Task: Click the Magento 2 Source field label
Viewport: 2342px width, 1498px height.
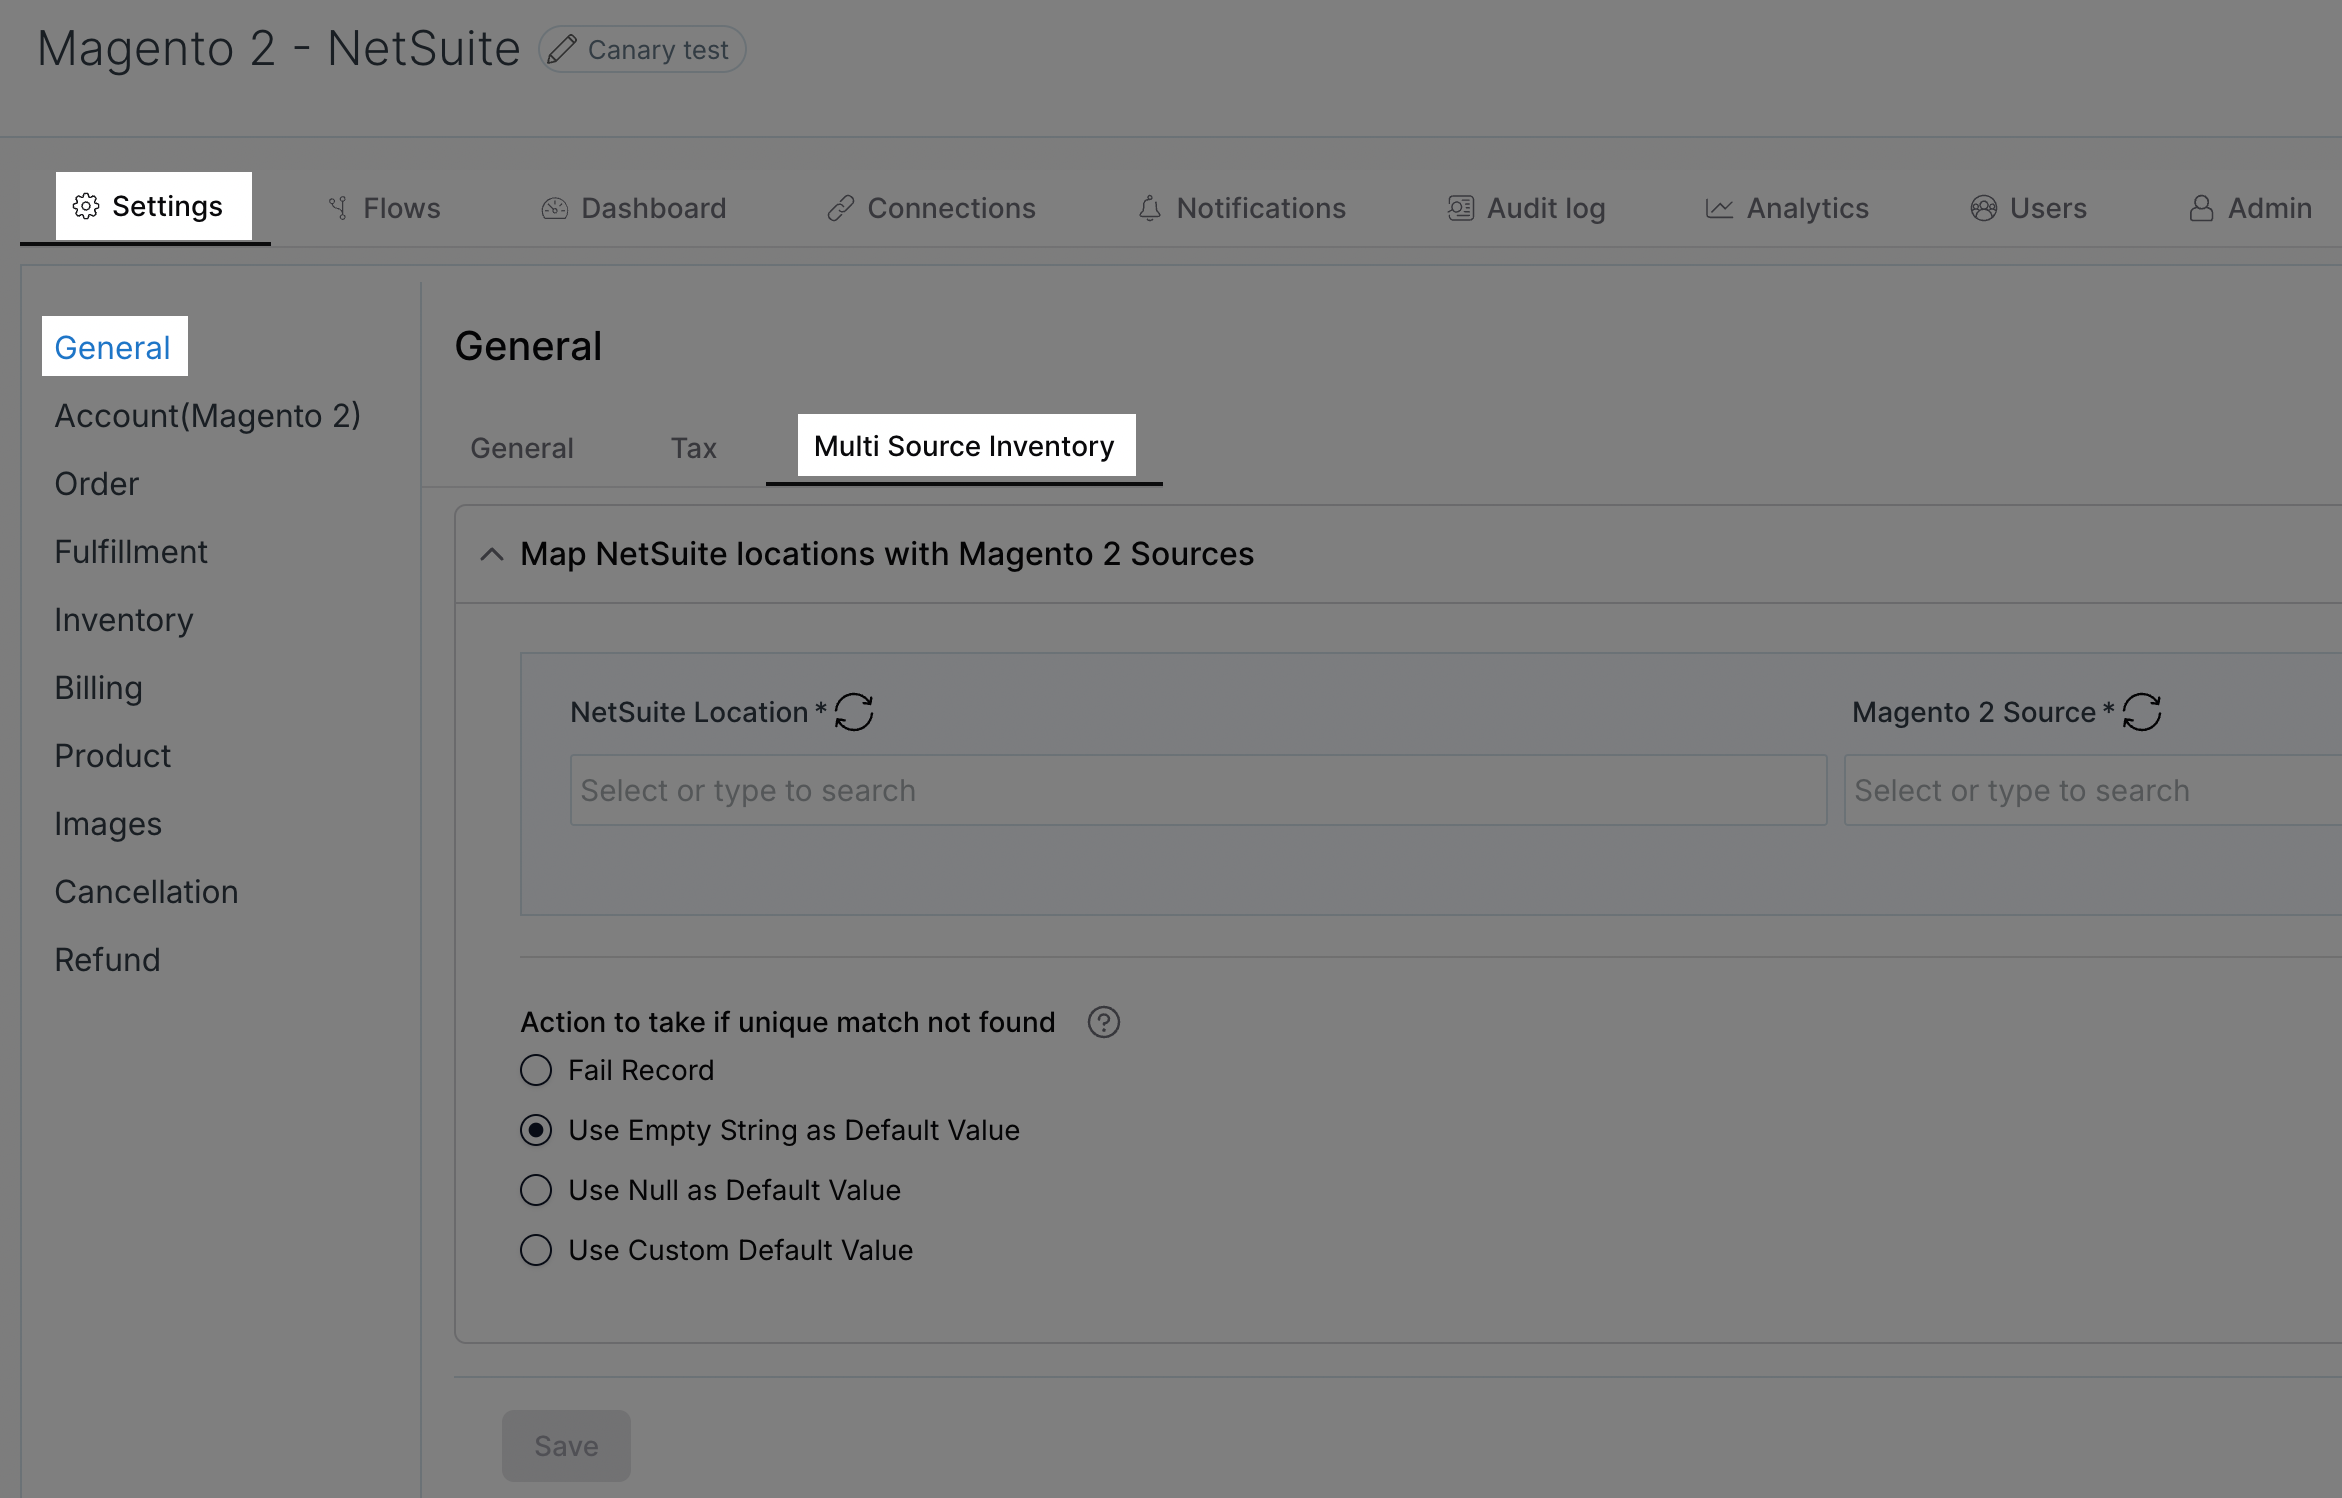Action: [x=1974, y=712]
